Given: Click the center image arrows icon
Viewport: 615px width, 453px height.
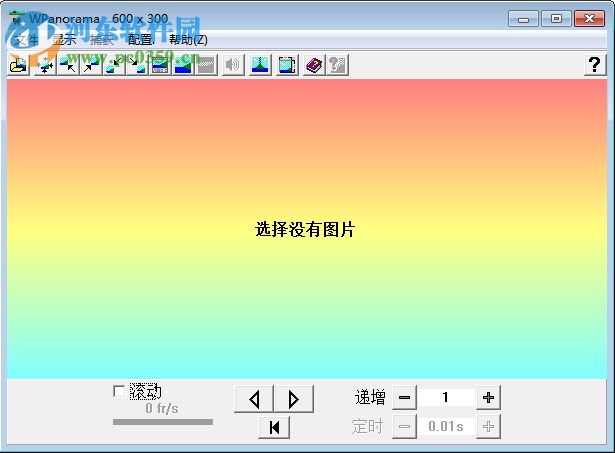Looking at the screenshot, I should pyautogui.click(x=45, y=65).
